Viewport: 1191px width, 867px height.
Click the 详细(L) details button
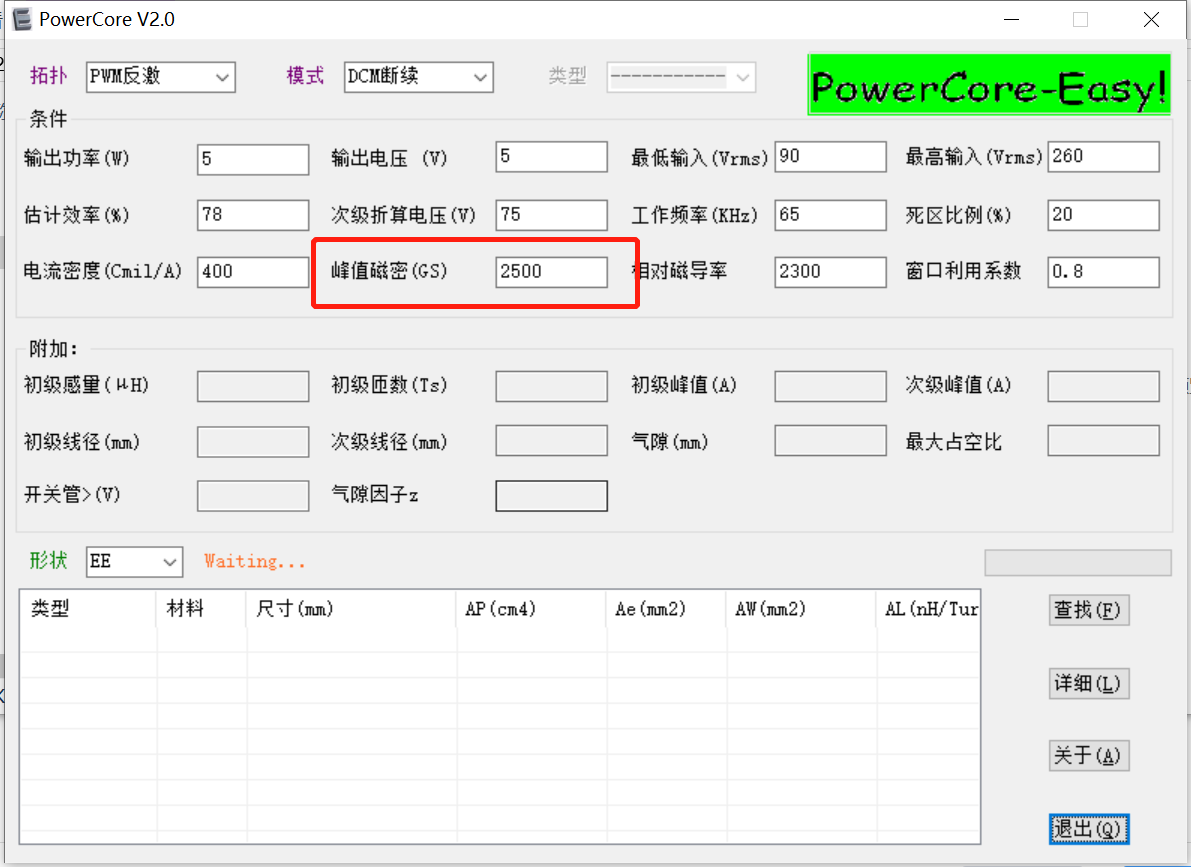click(x=1089, y=683)
